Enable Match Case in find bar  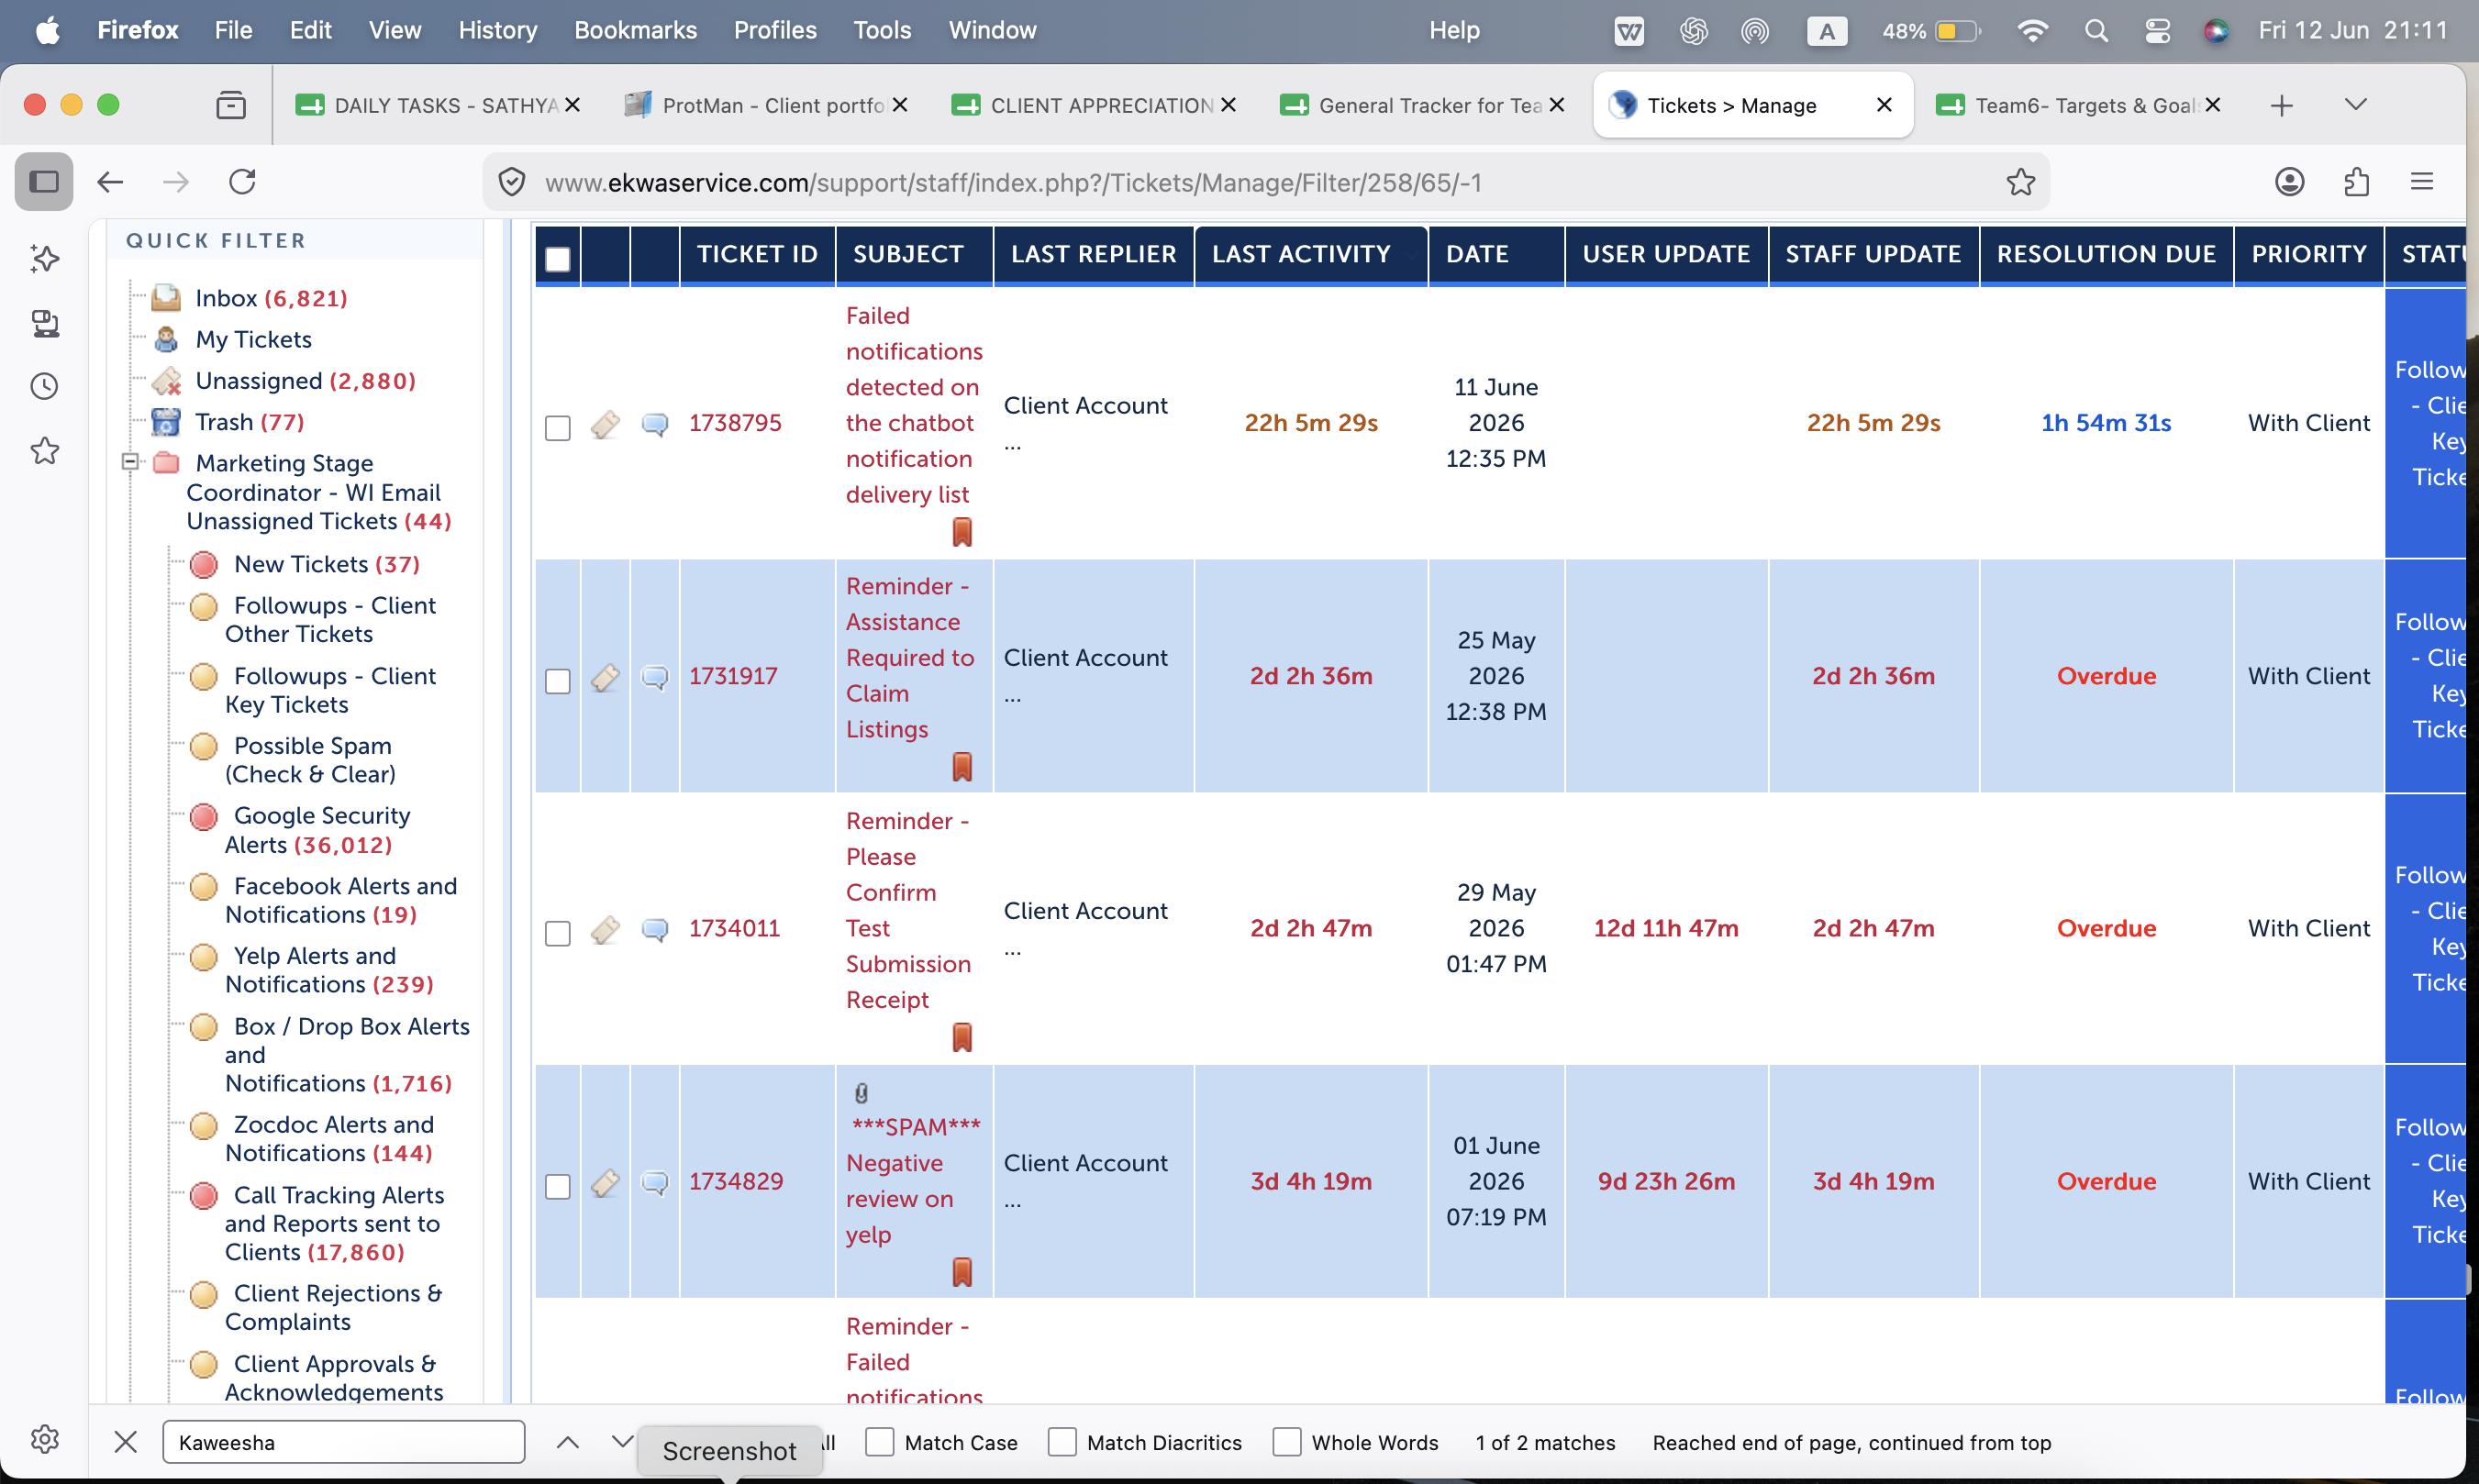[x=879, y=1442]
